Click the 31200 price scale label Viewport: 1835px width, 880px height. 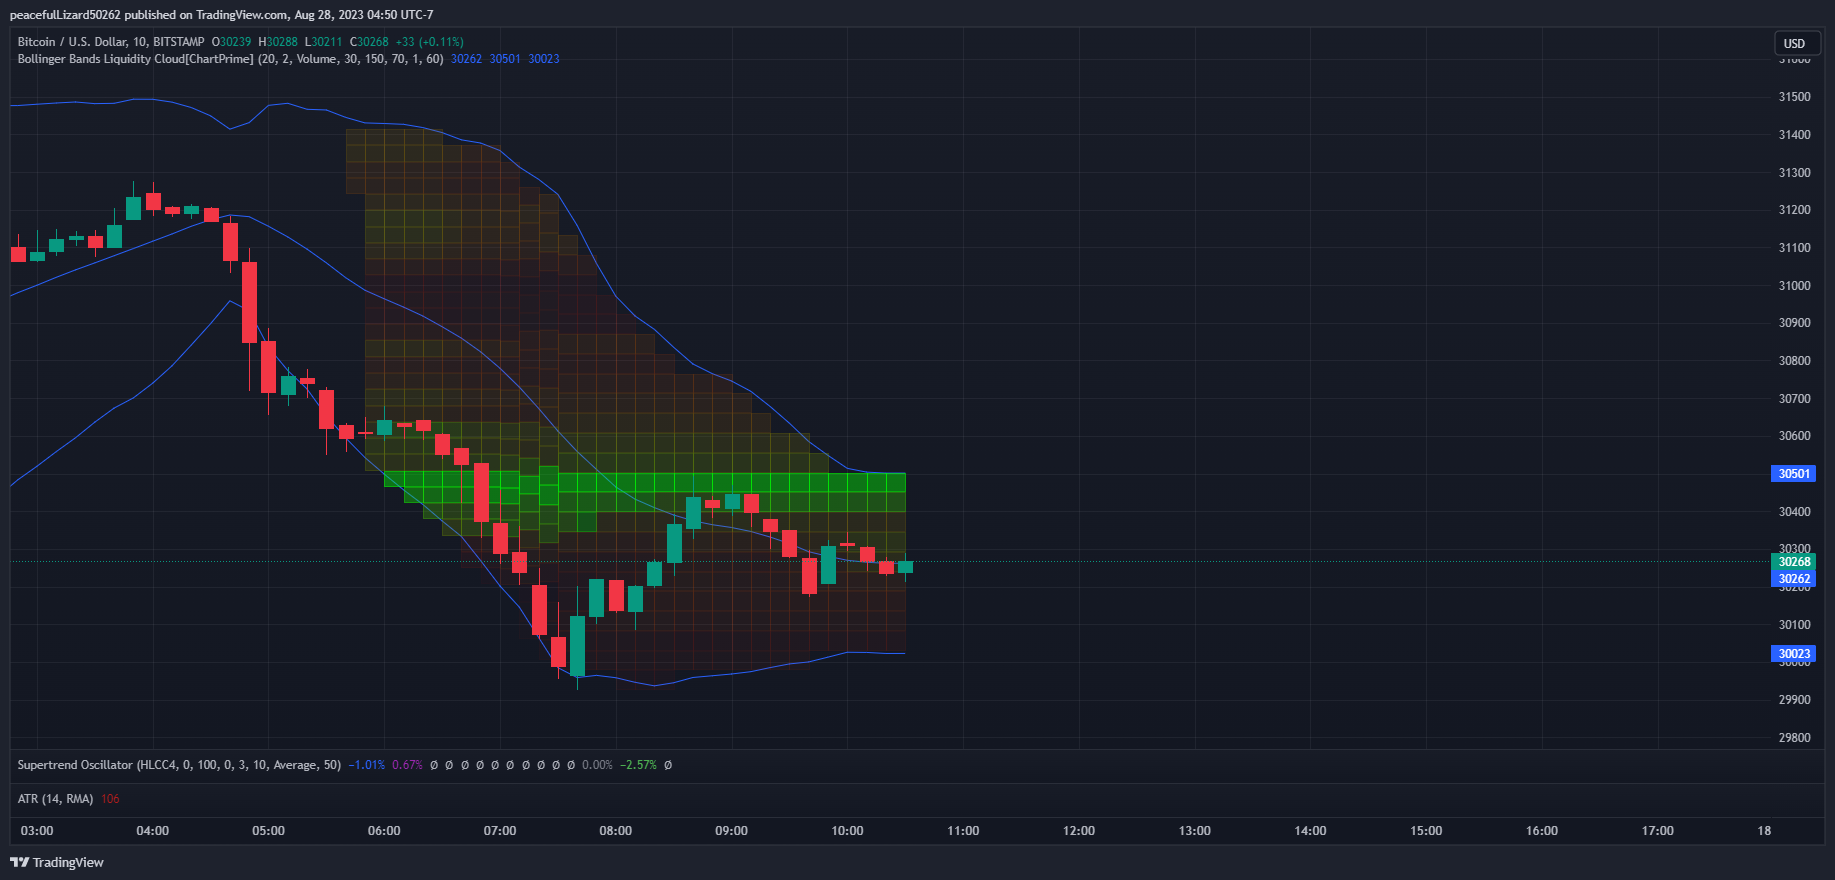1794,210
